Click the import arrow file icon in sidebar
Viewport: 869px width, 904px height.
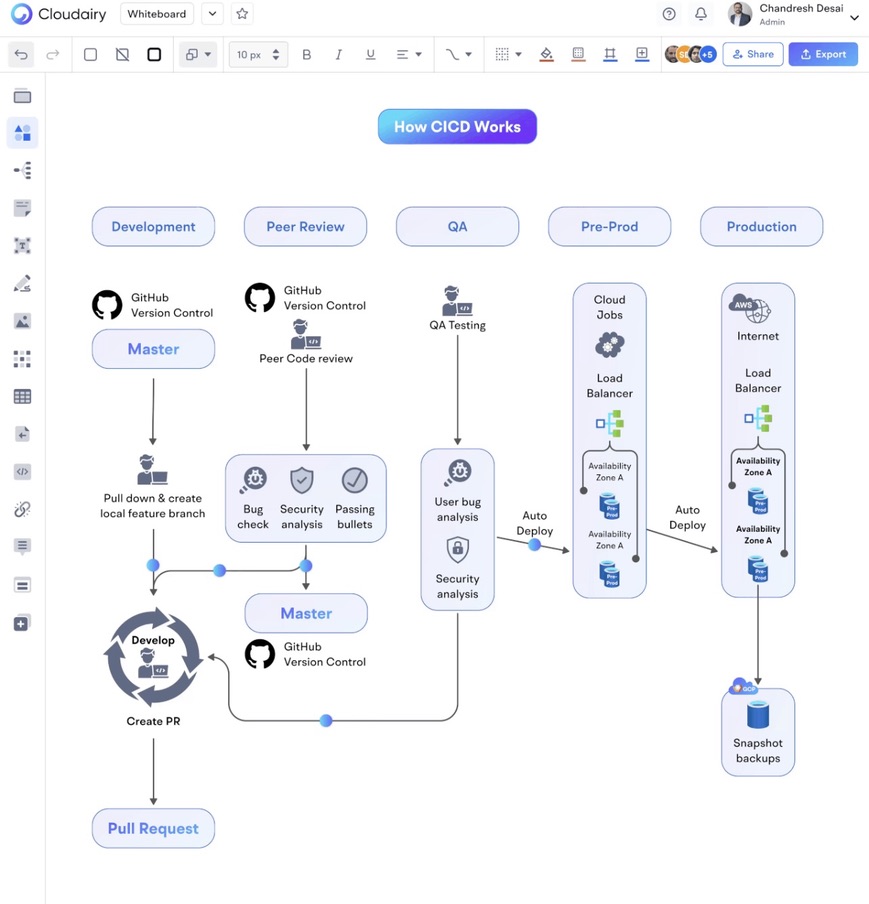pos(22,434)
